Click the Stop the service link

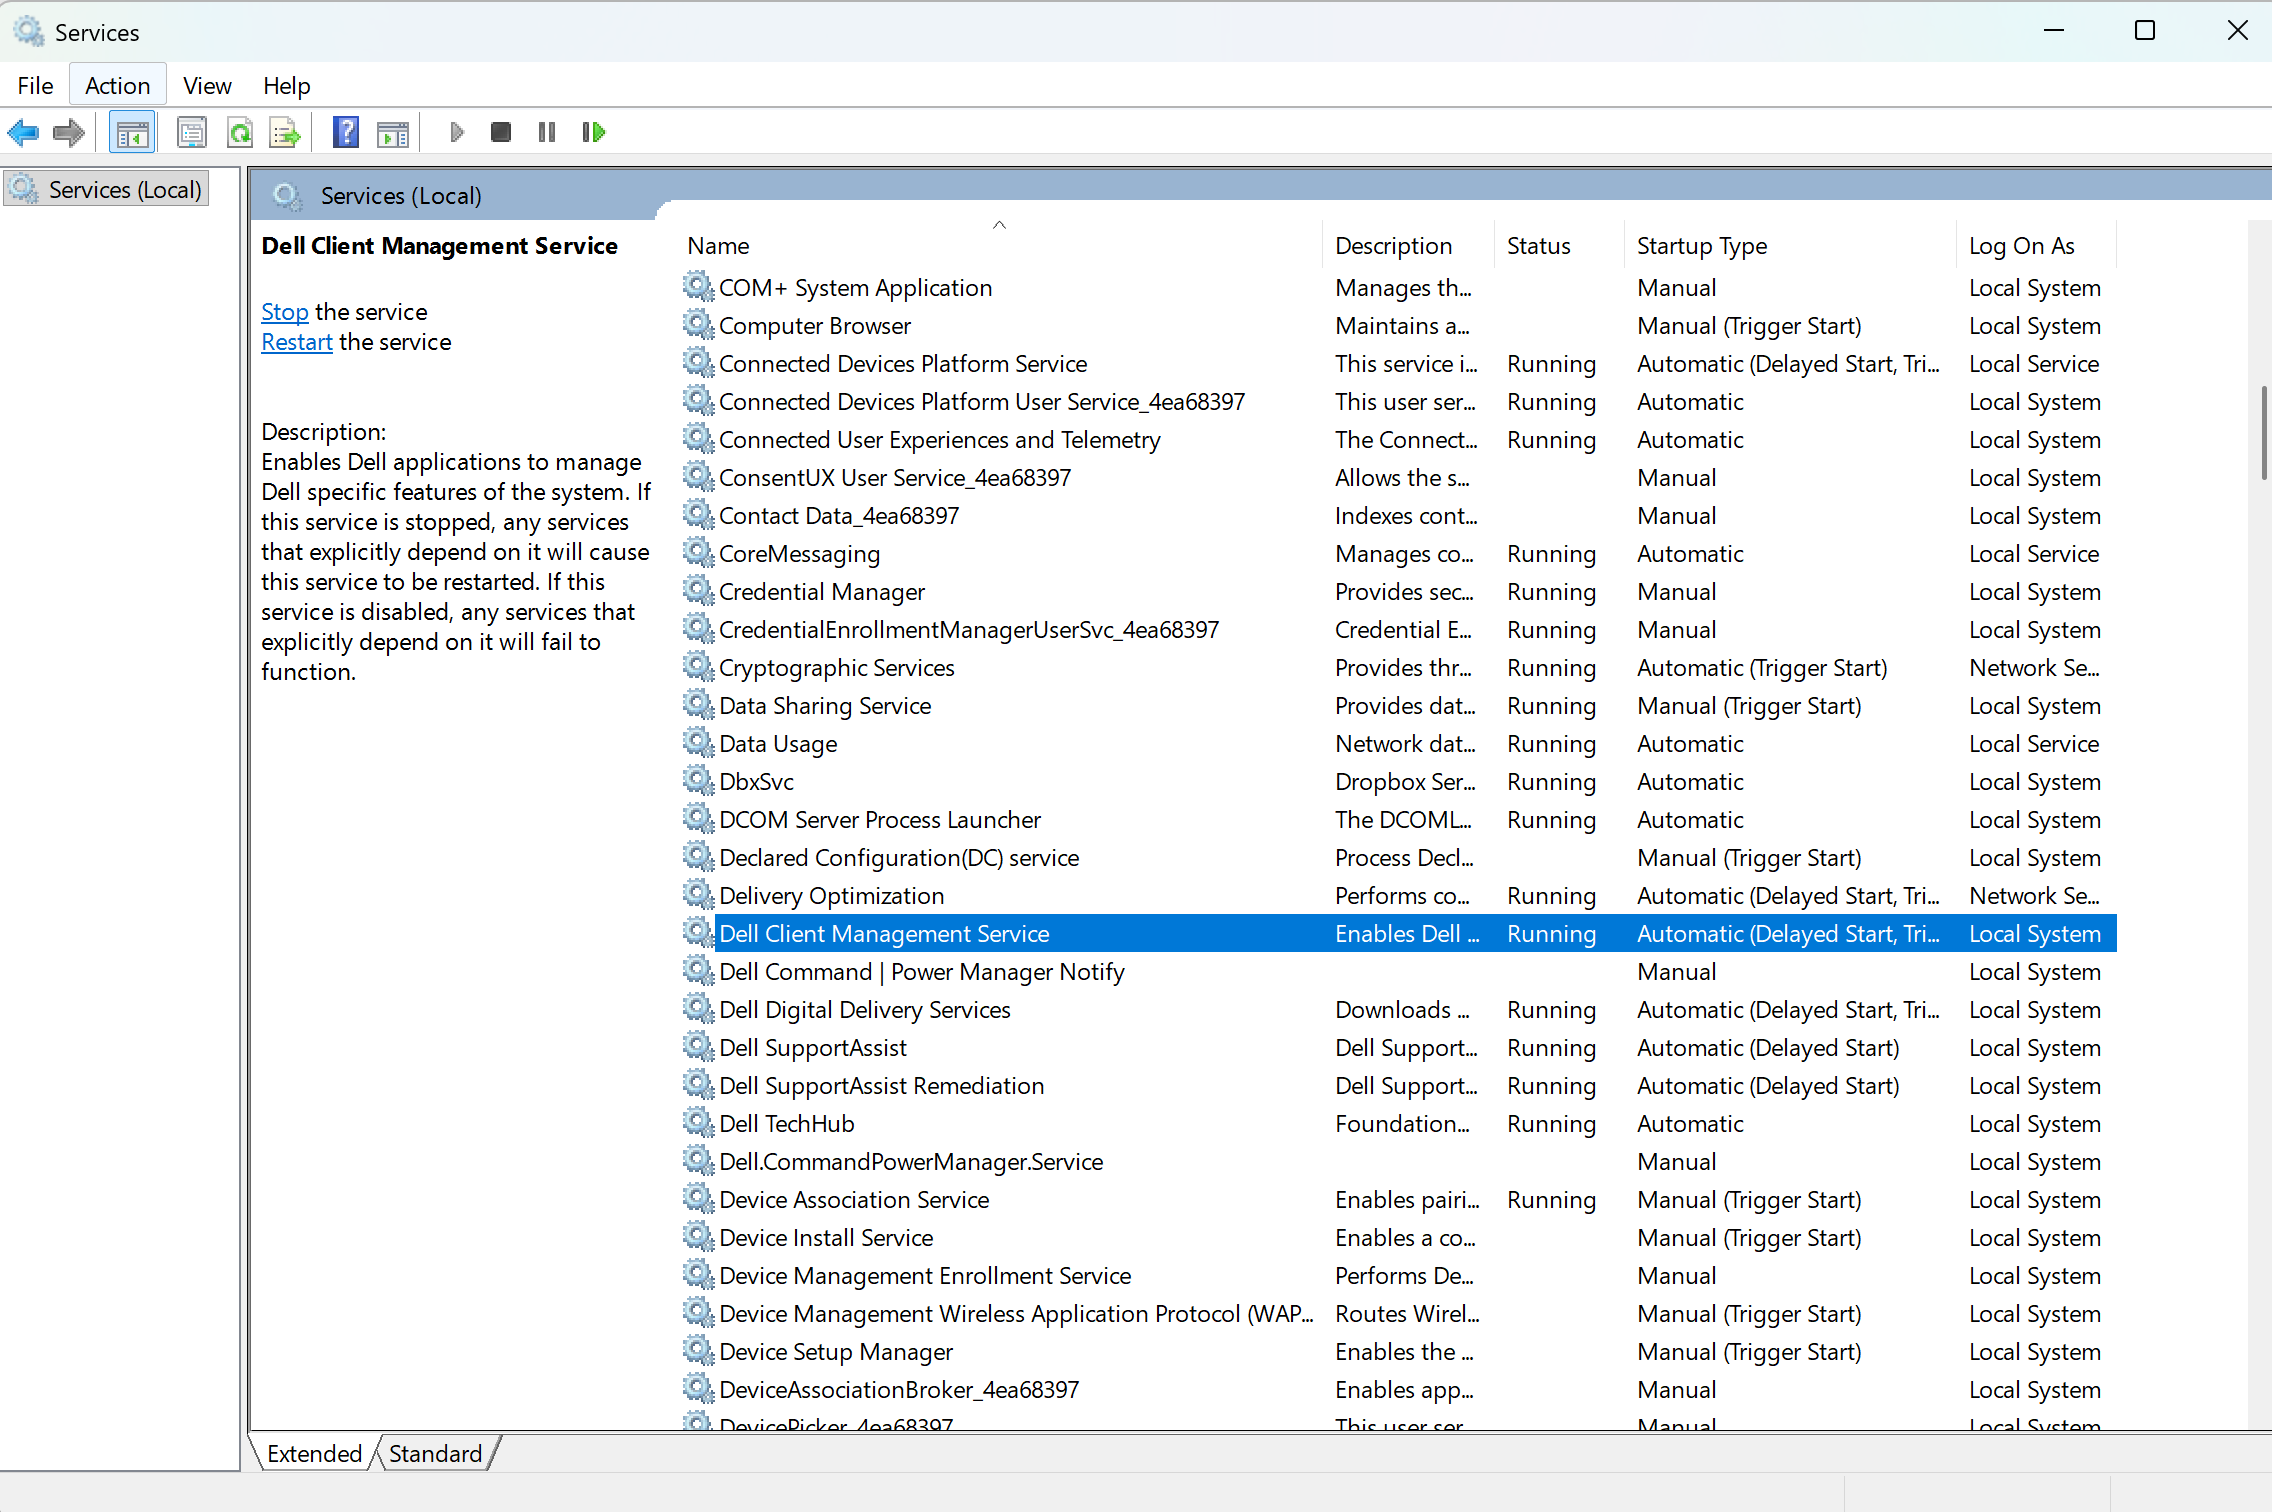tap(284, 312)
